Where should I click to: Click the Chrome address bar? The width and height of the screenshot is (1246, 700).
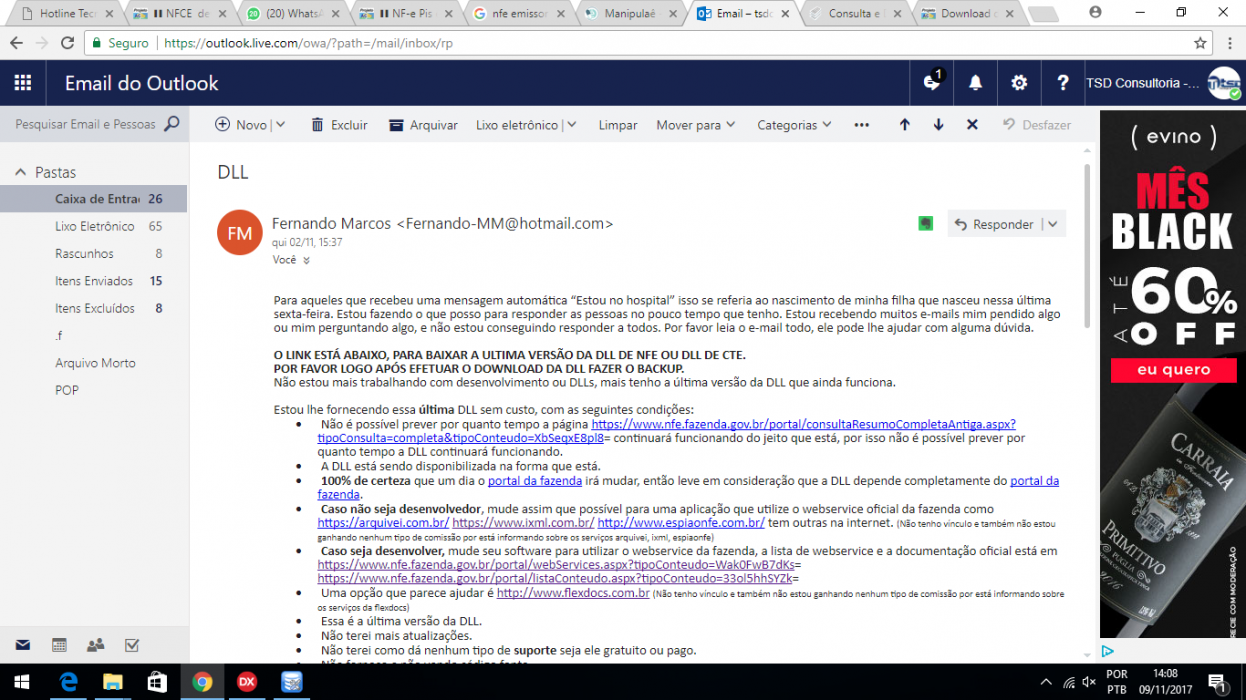click(x=640, y=43)
